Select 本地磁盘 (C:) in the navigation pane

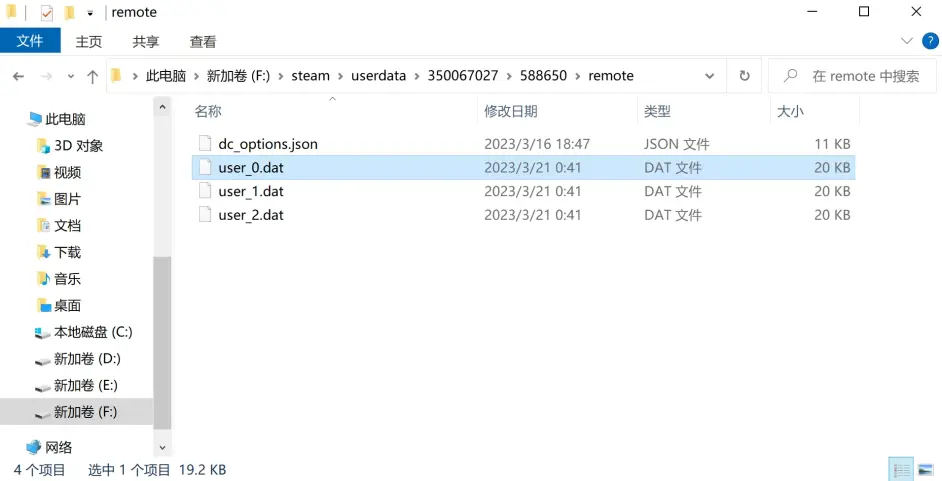pos(92,332)
